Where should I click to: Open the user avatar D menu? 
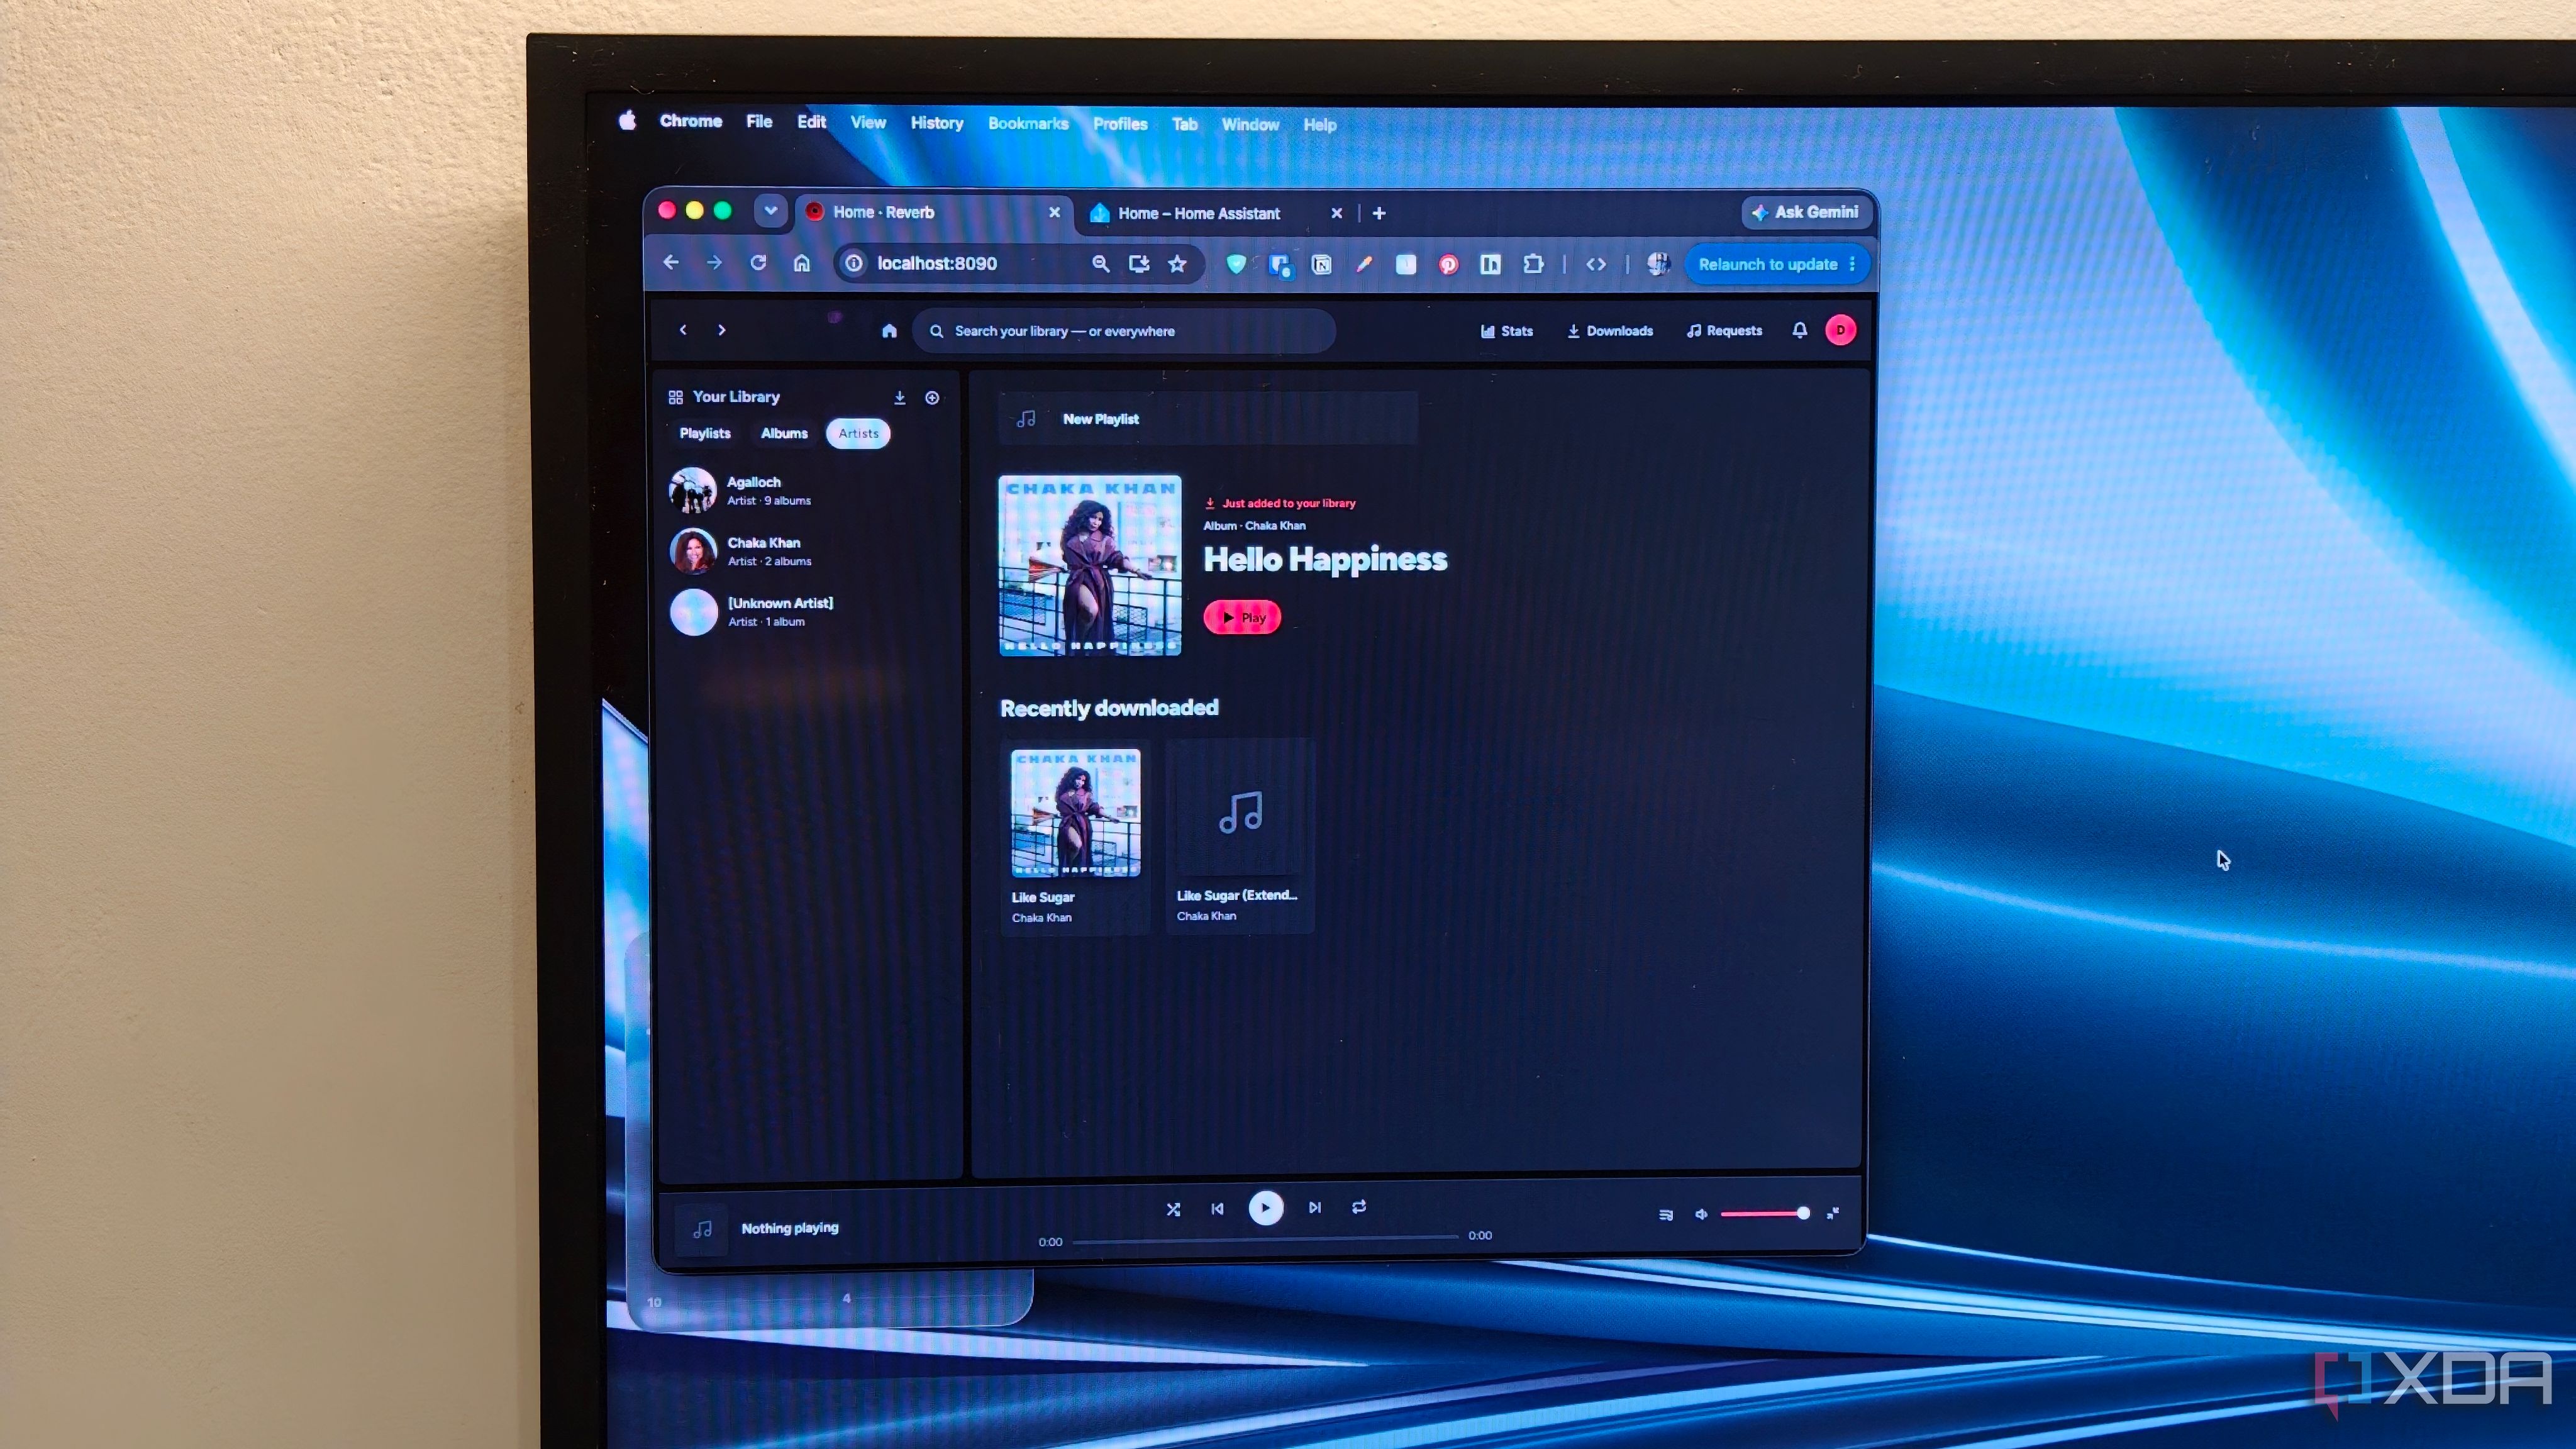pos(1840,330)
